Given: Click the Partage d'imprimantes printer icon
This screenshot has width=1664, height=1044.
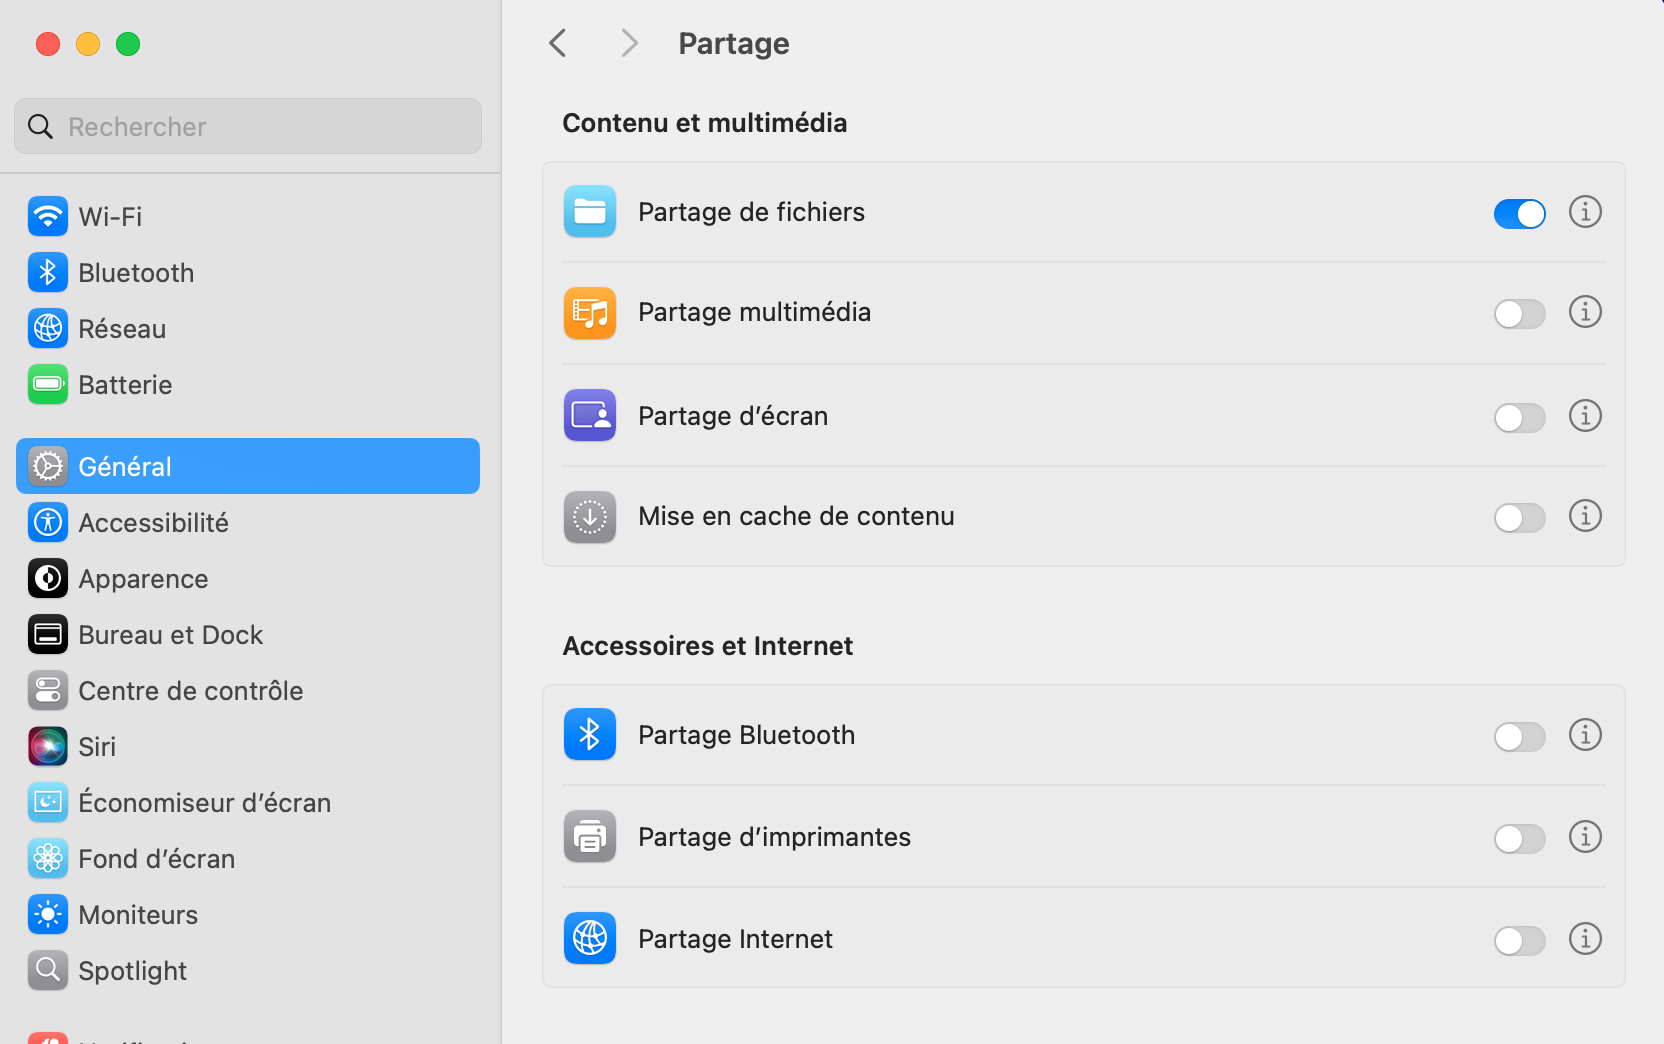Looking at the screenshot, I should (x=590, y=836).
